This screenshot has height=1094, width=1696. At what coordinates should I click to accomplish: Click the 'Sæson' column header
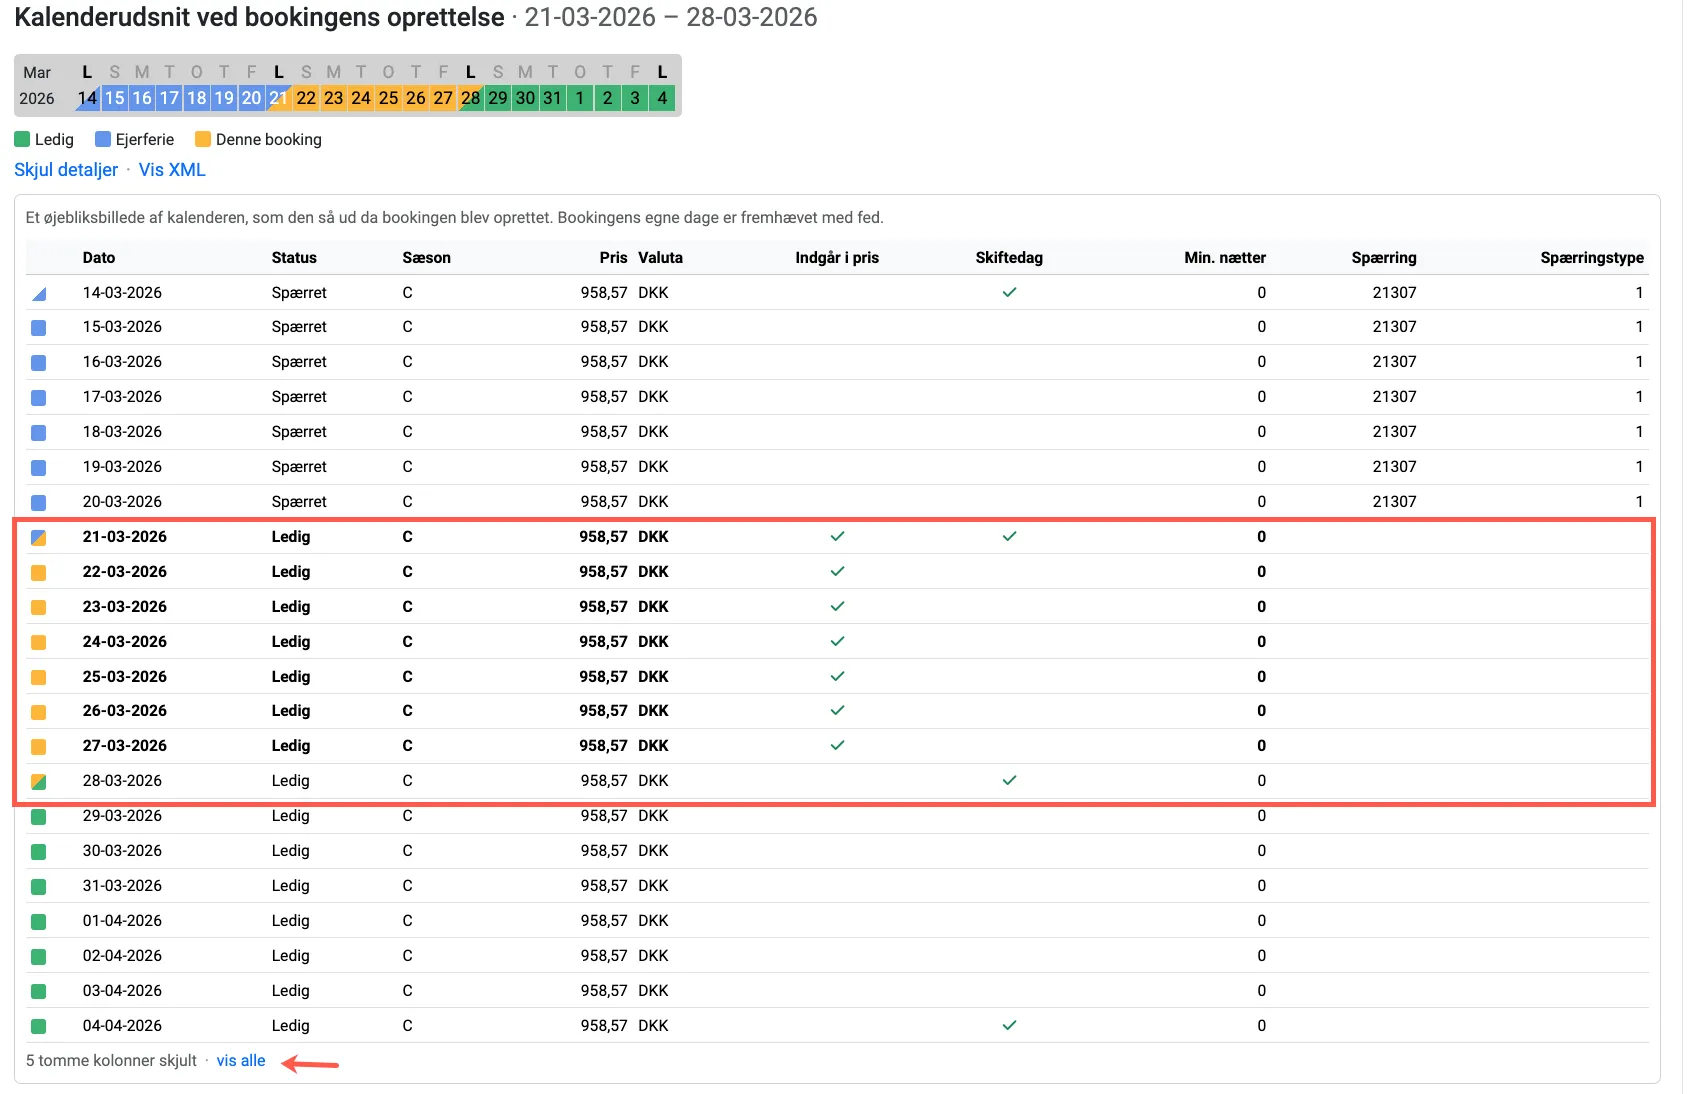[x=427, y=257]
